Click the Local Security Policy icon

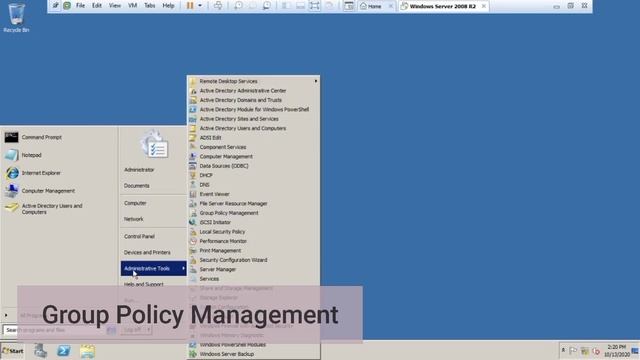coord(193,232)
